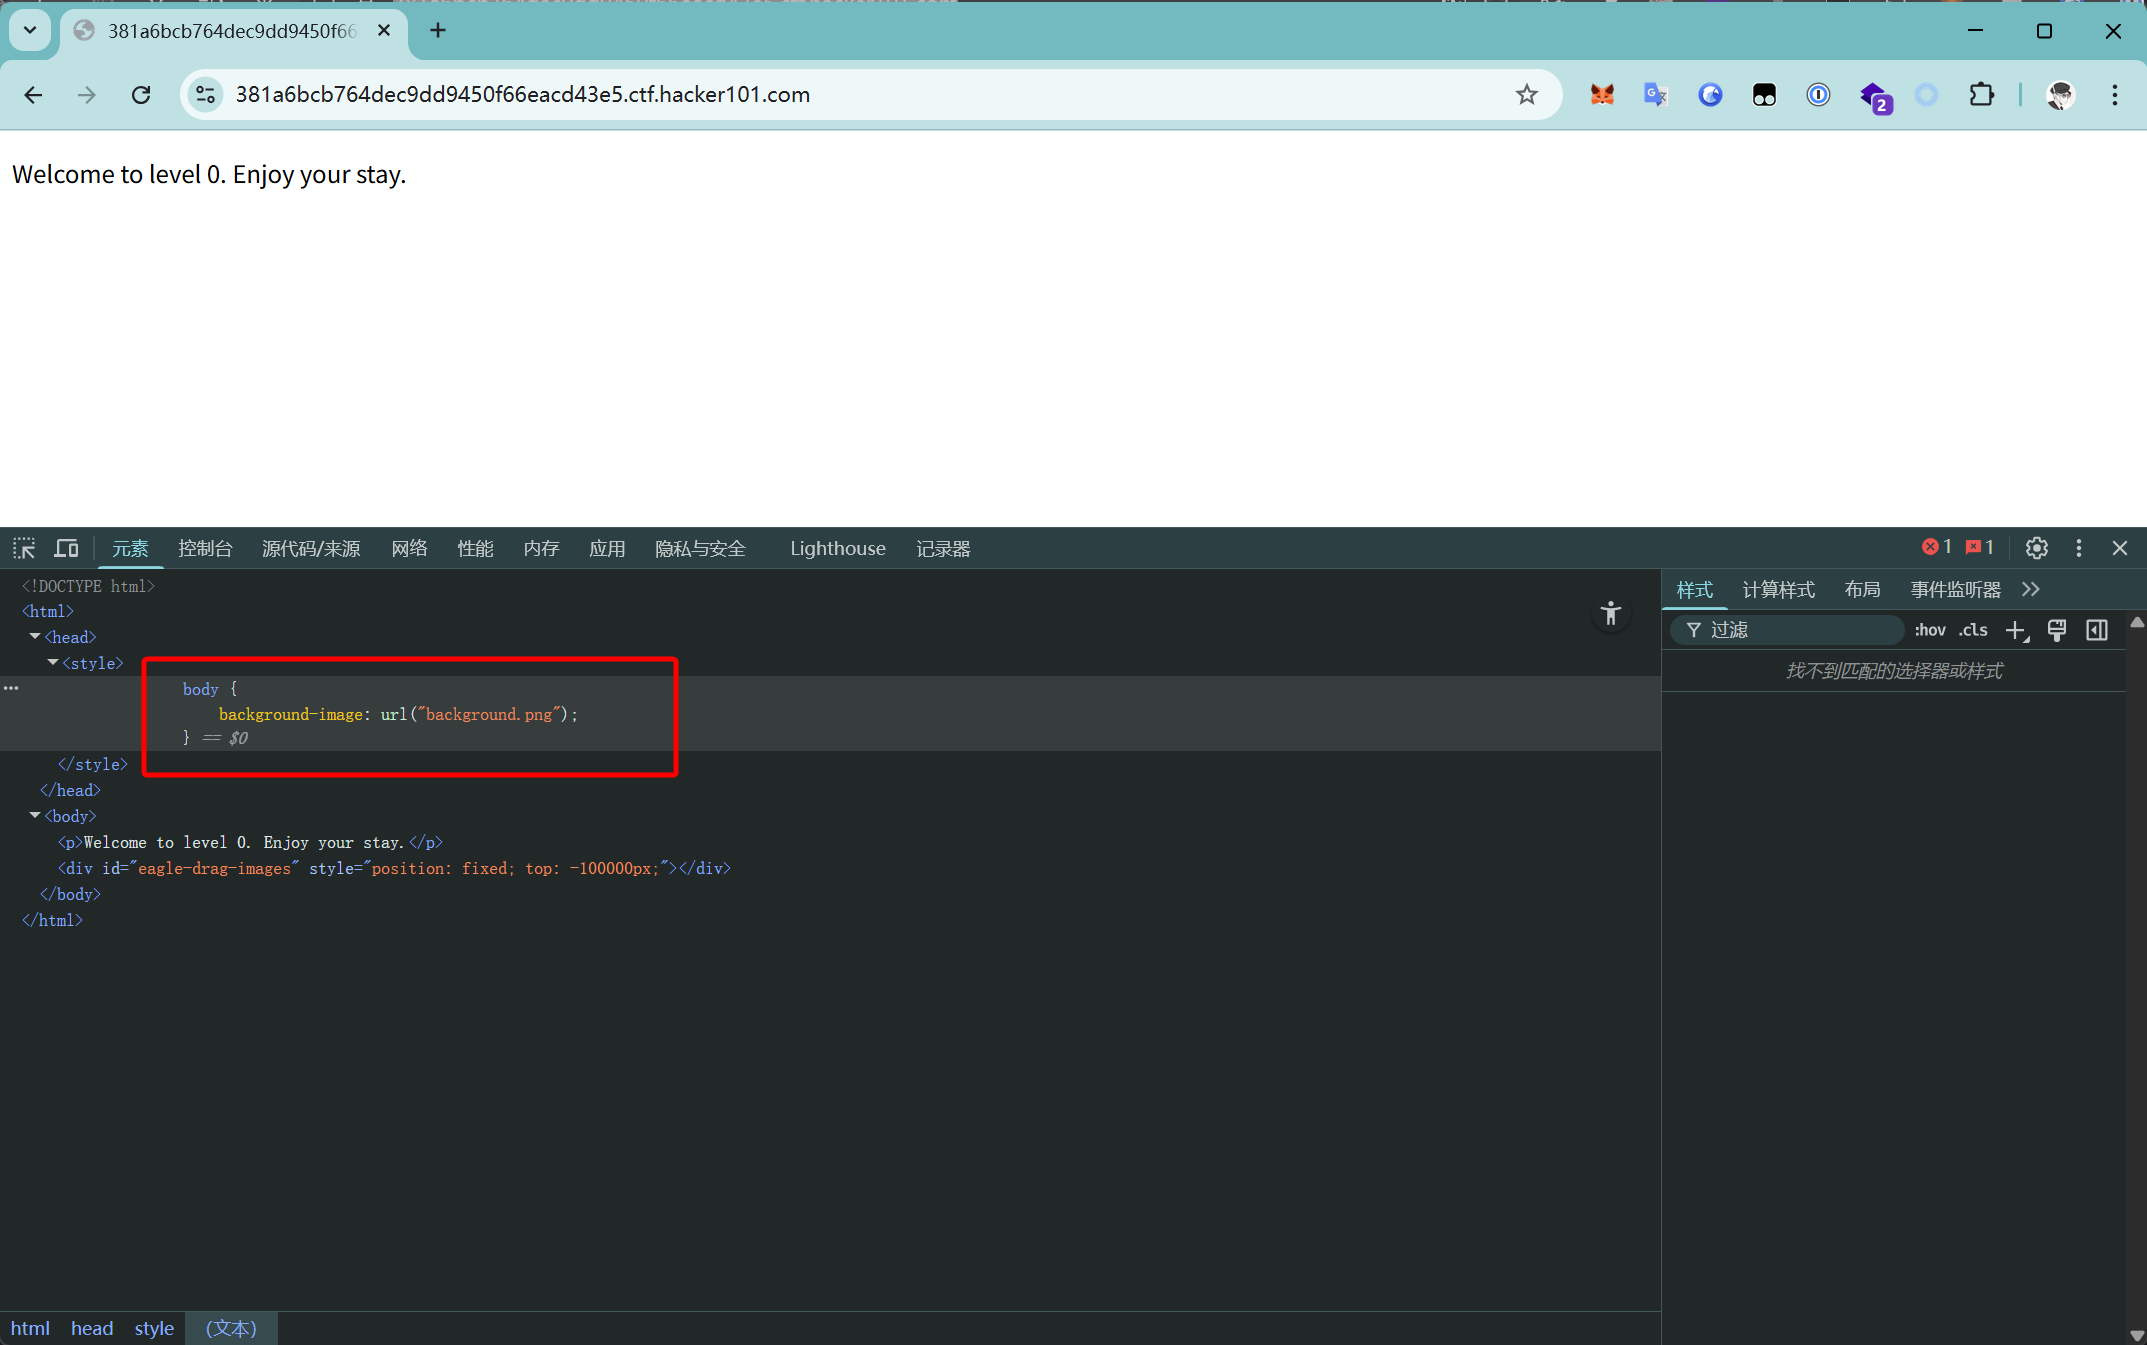Select the 布局 pane tab
This screenshot has height=1345, width=2147.
[x=1862, y=589]
